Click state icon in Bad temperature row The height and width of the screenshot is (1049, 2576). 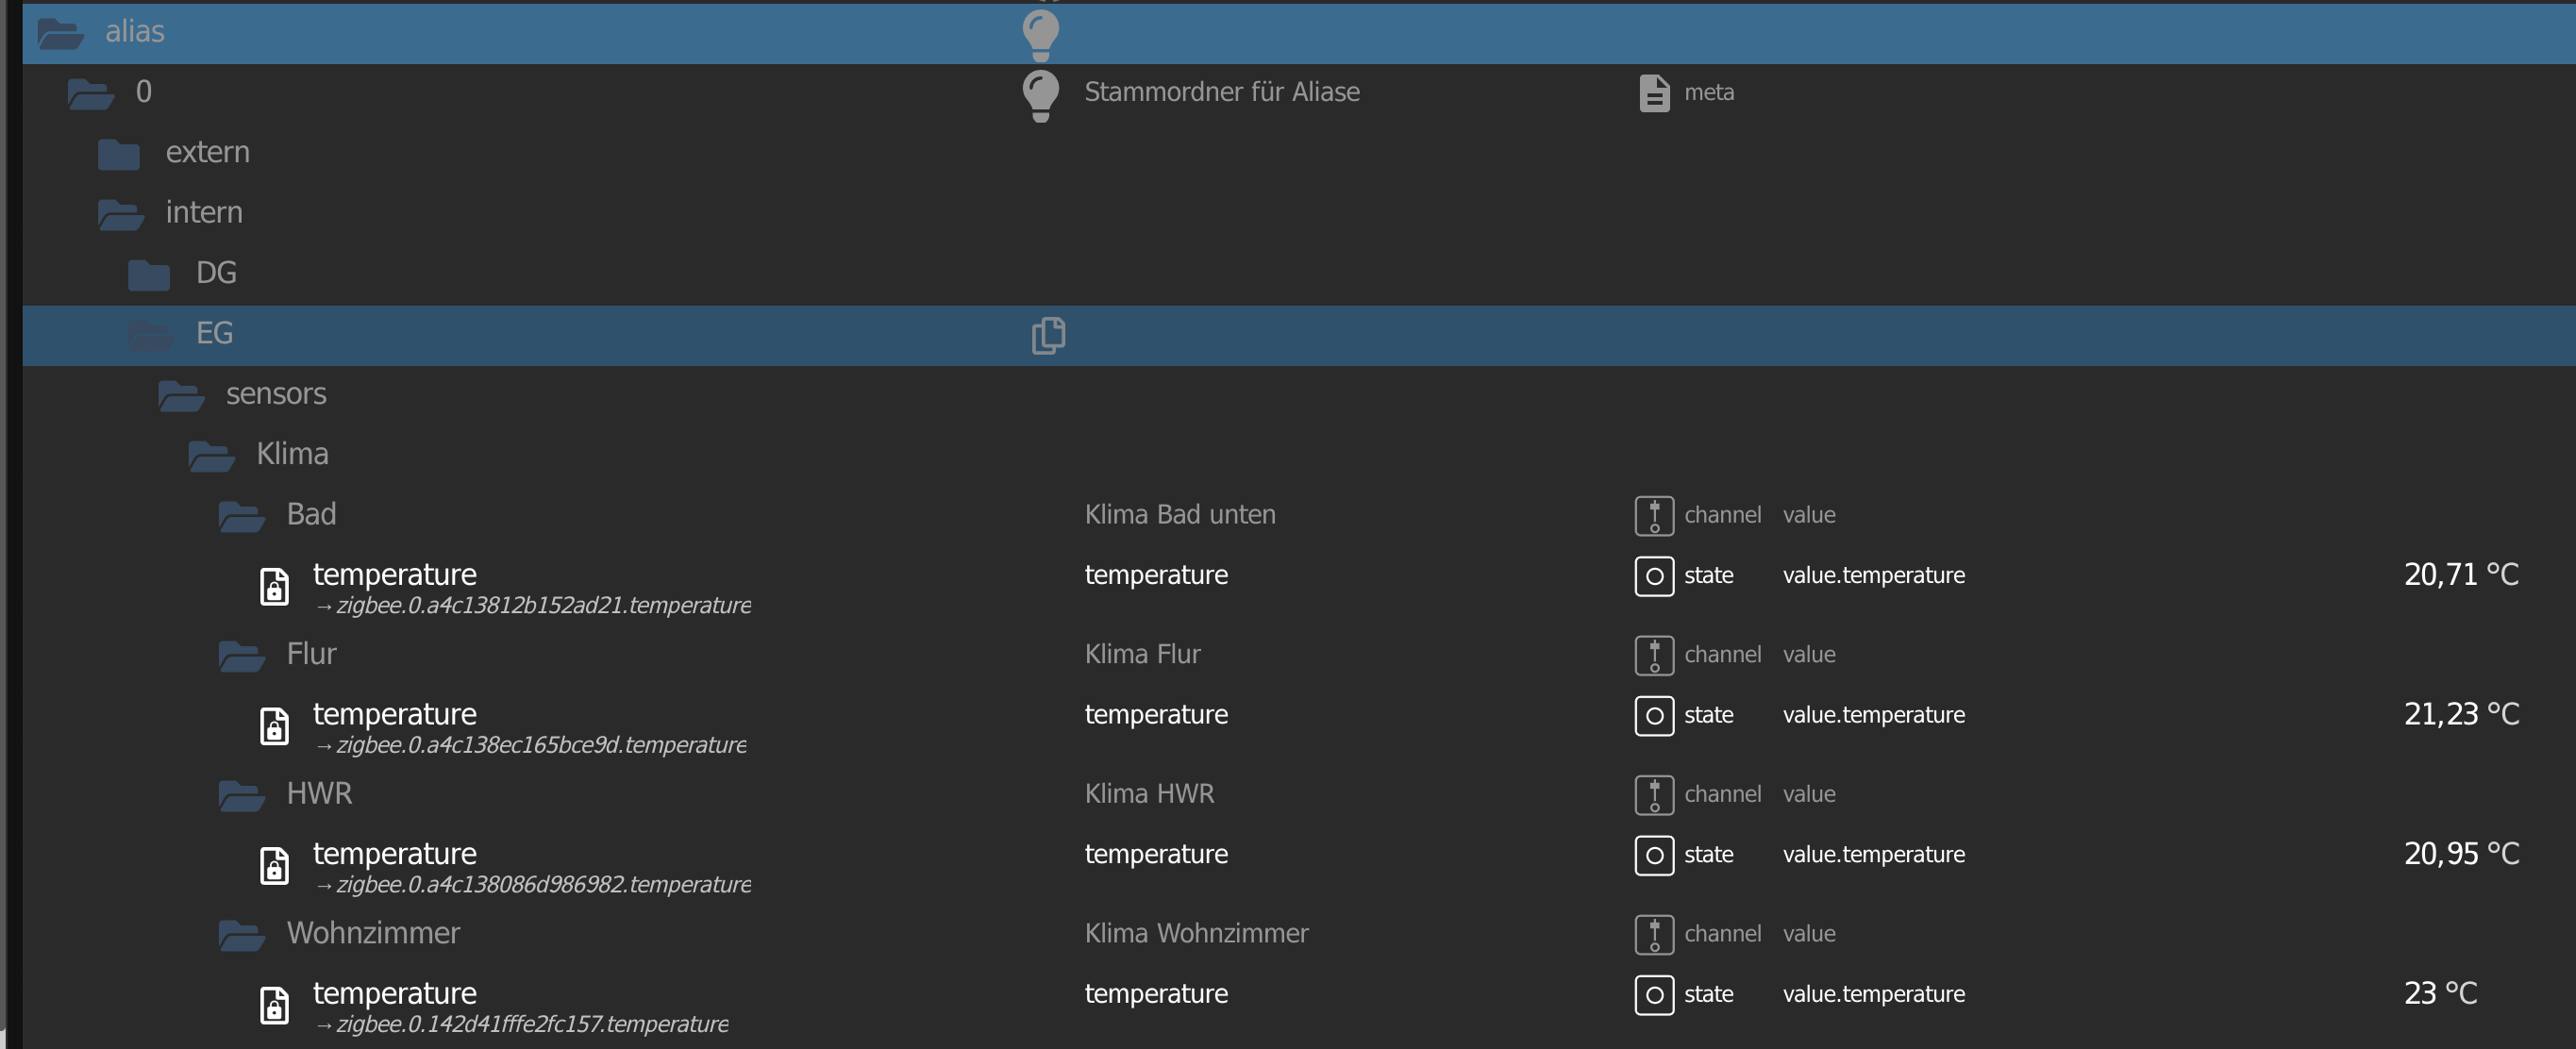(x=1653, y=576)
